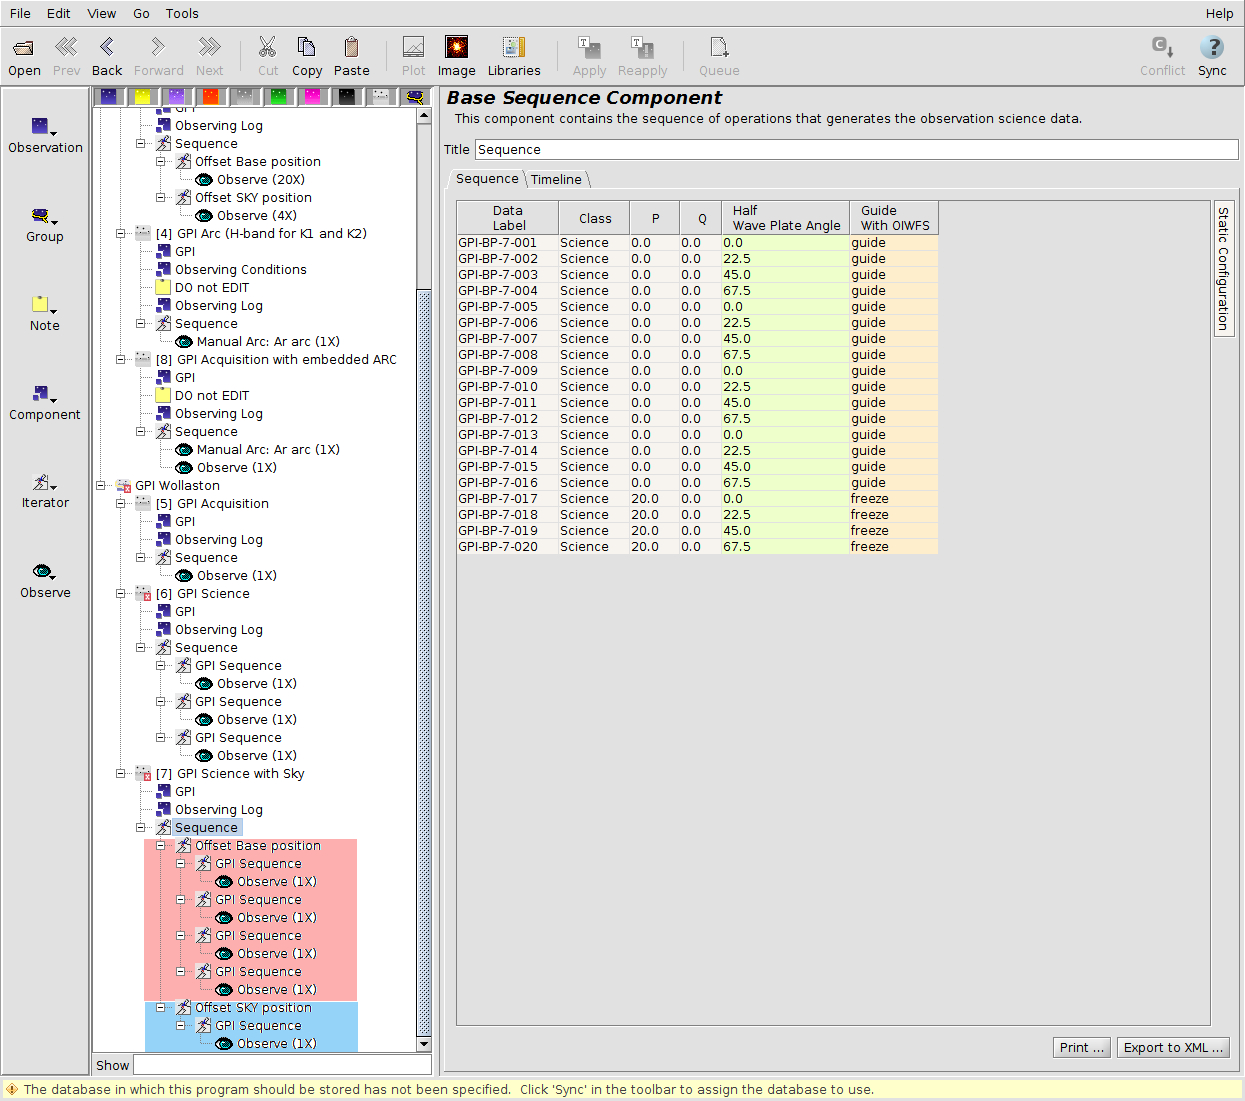This screenshot has width=1245, height=1101.
Task: Collapse the pink-highlighted Offset Base position node
Action: point(161,846)
